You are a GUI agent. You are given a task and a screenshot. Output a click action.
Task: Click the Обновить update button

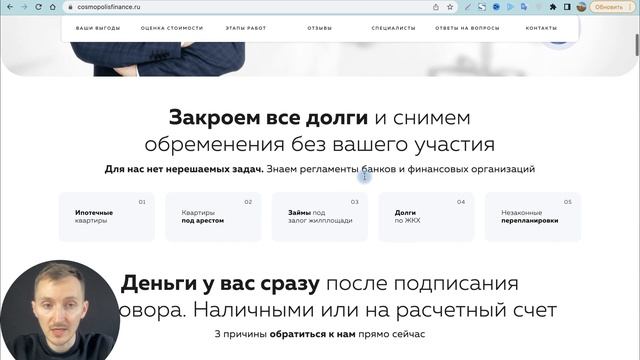pyautogui.click(x=613, y=7)
